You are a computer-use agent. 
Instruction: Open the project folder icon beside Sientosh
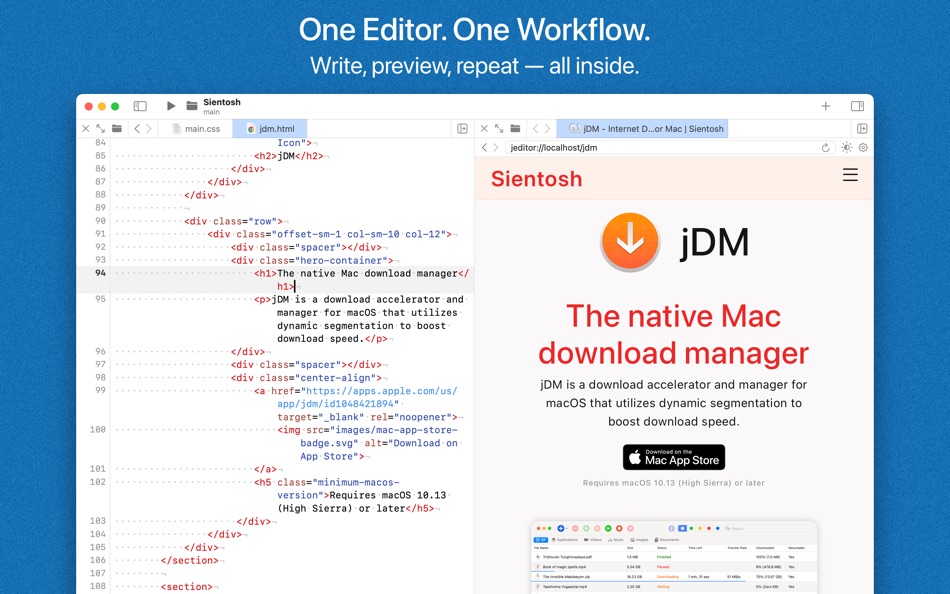pyautogui.click(x=191, y=106)
